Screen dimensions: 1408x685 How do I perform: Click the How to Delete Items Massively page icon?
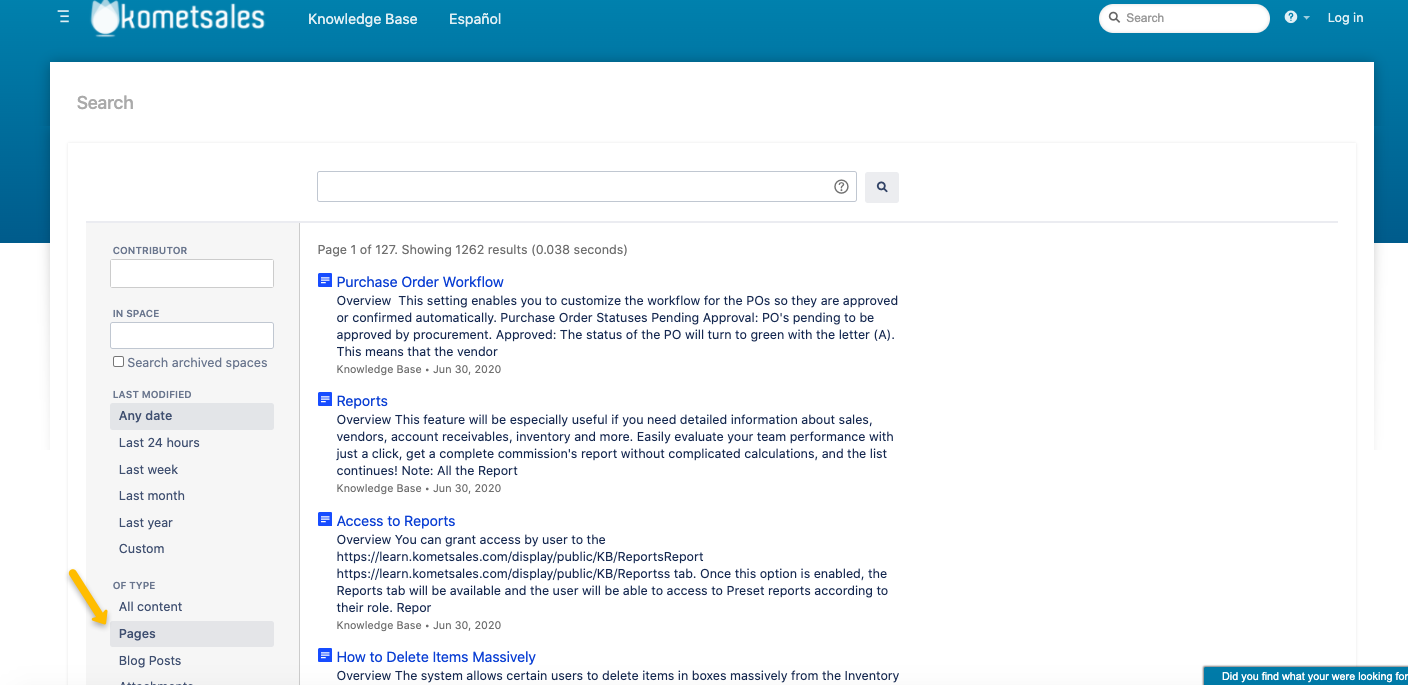point(325,656)
